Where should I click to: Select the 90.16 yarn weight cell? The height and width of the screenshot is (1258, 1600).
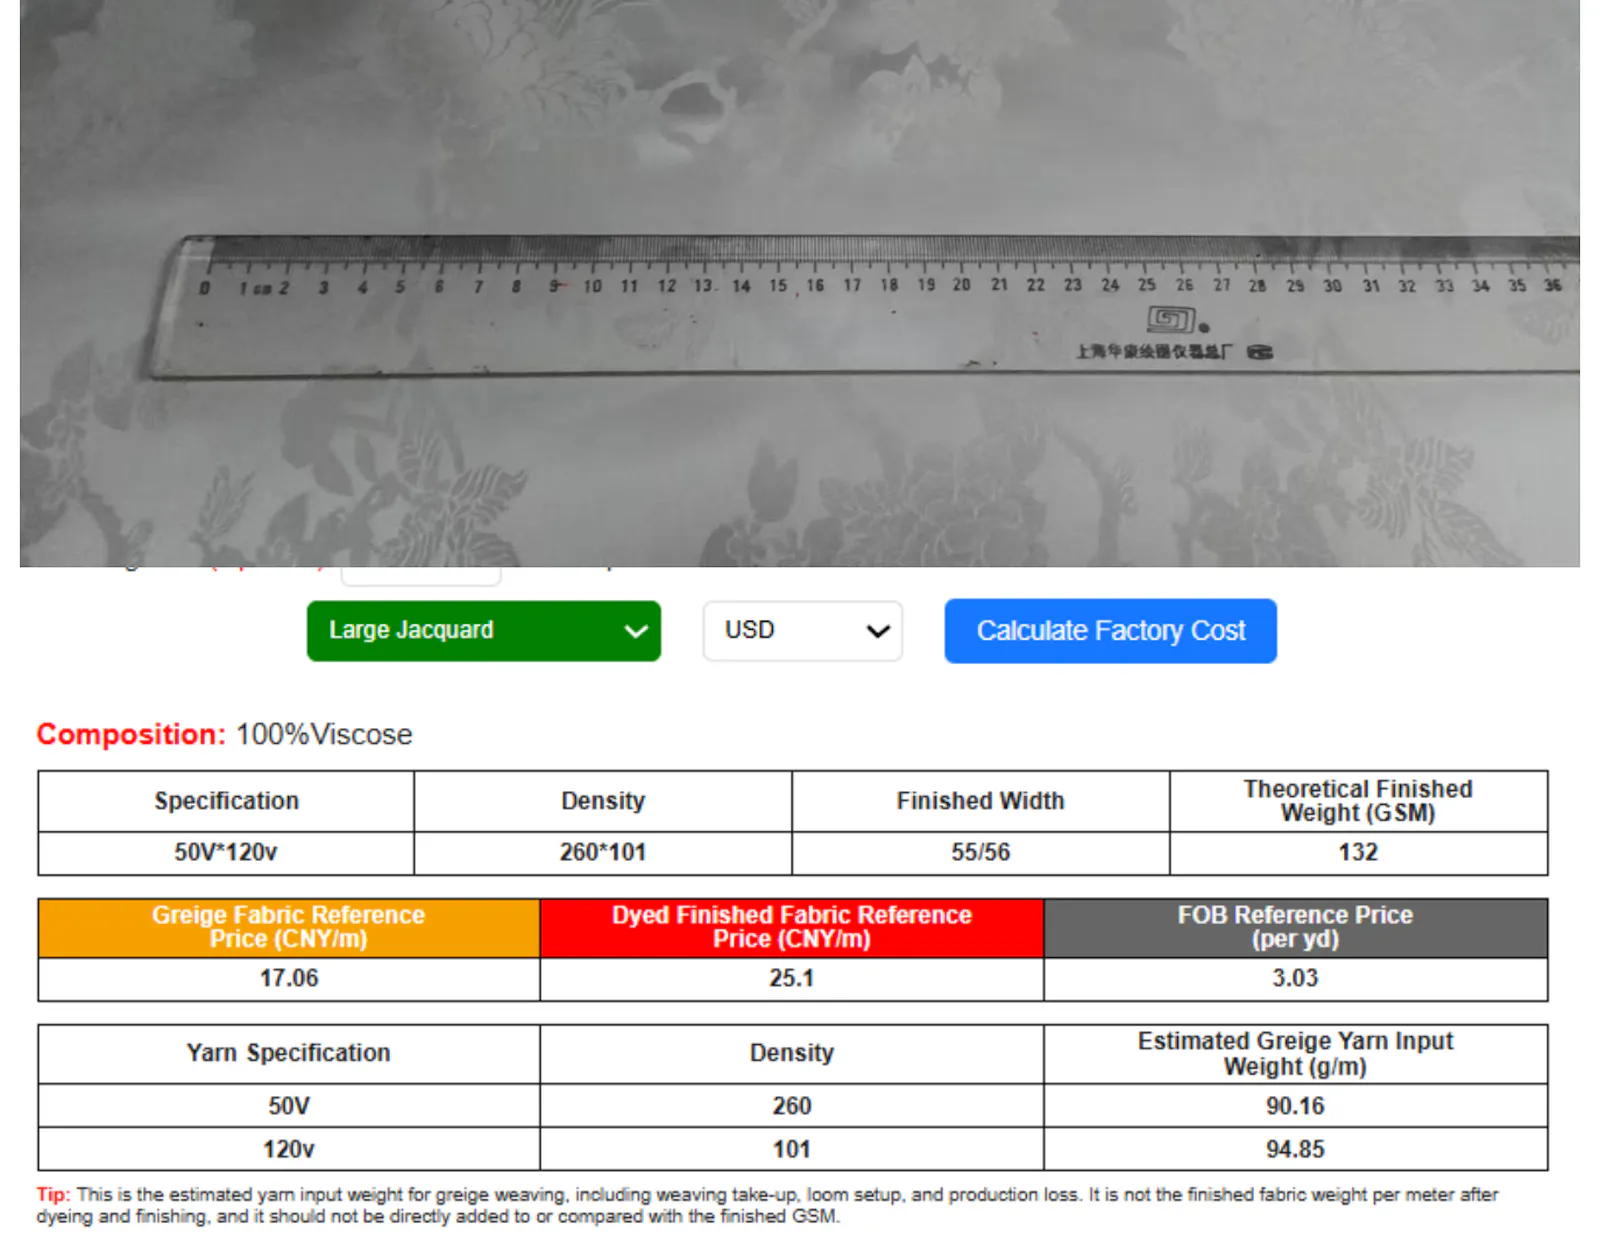tap(1295, 1106)
